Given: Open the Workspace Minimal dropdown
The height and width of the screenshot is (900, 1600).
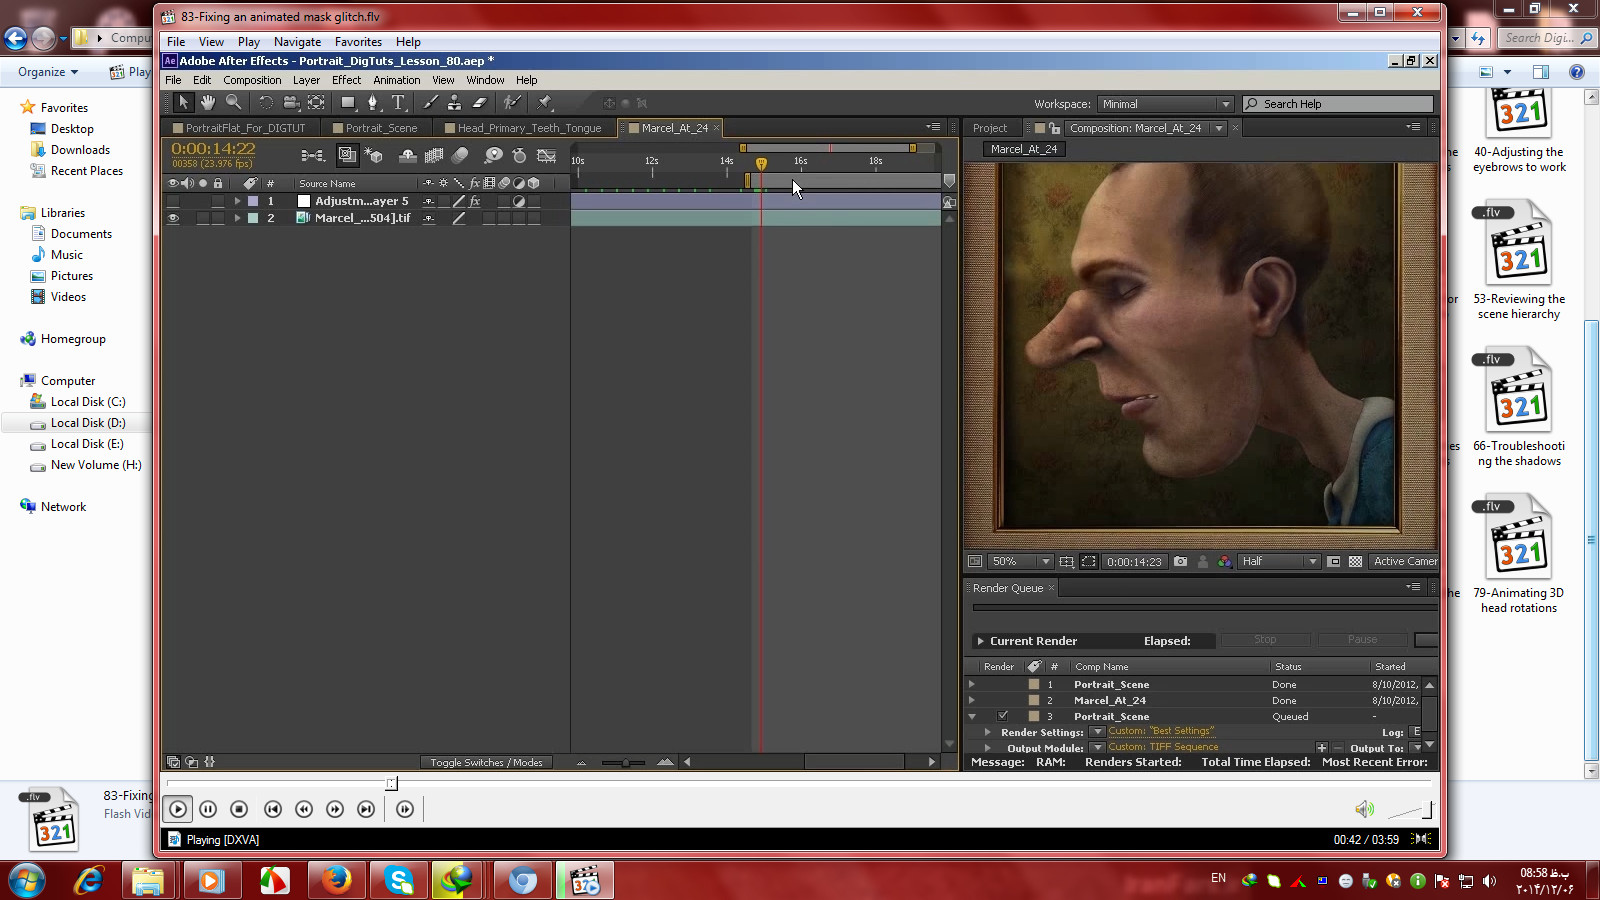Looking at the screenshot, I should [1166, 104].
